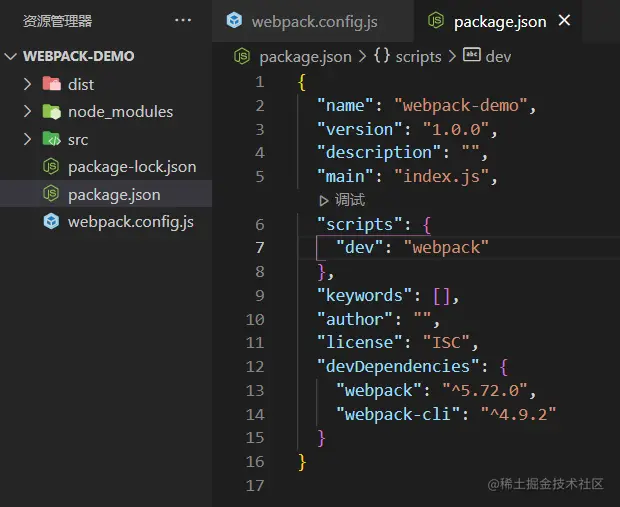Switch to the webpack.config.js tab
620x507 pixels.
pyautogui.click(x=313, y=21)
